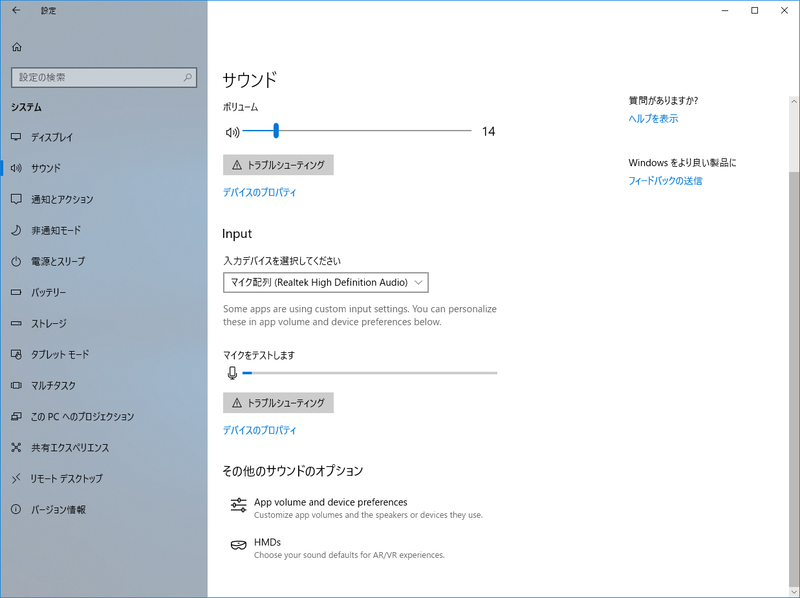Click the バッテリー battery icon

coord(16,292)
